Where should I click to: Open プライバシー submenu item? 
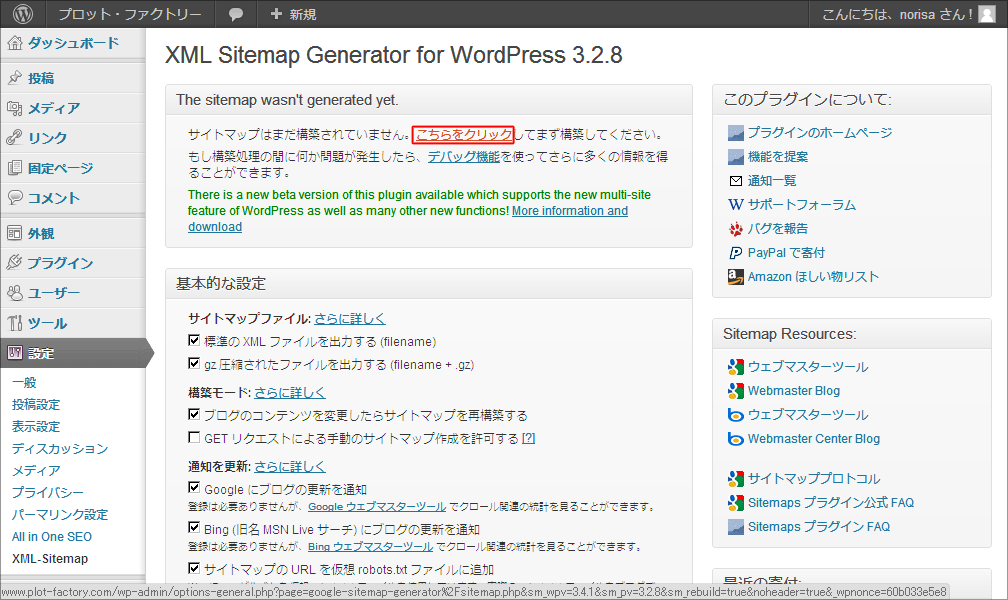tap(48, 493)
